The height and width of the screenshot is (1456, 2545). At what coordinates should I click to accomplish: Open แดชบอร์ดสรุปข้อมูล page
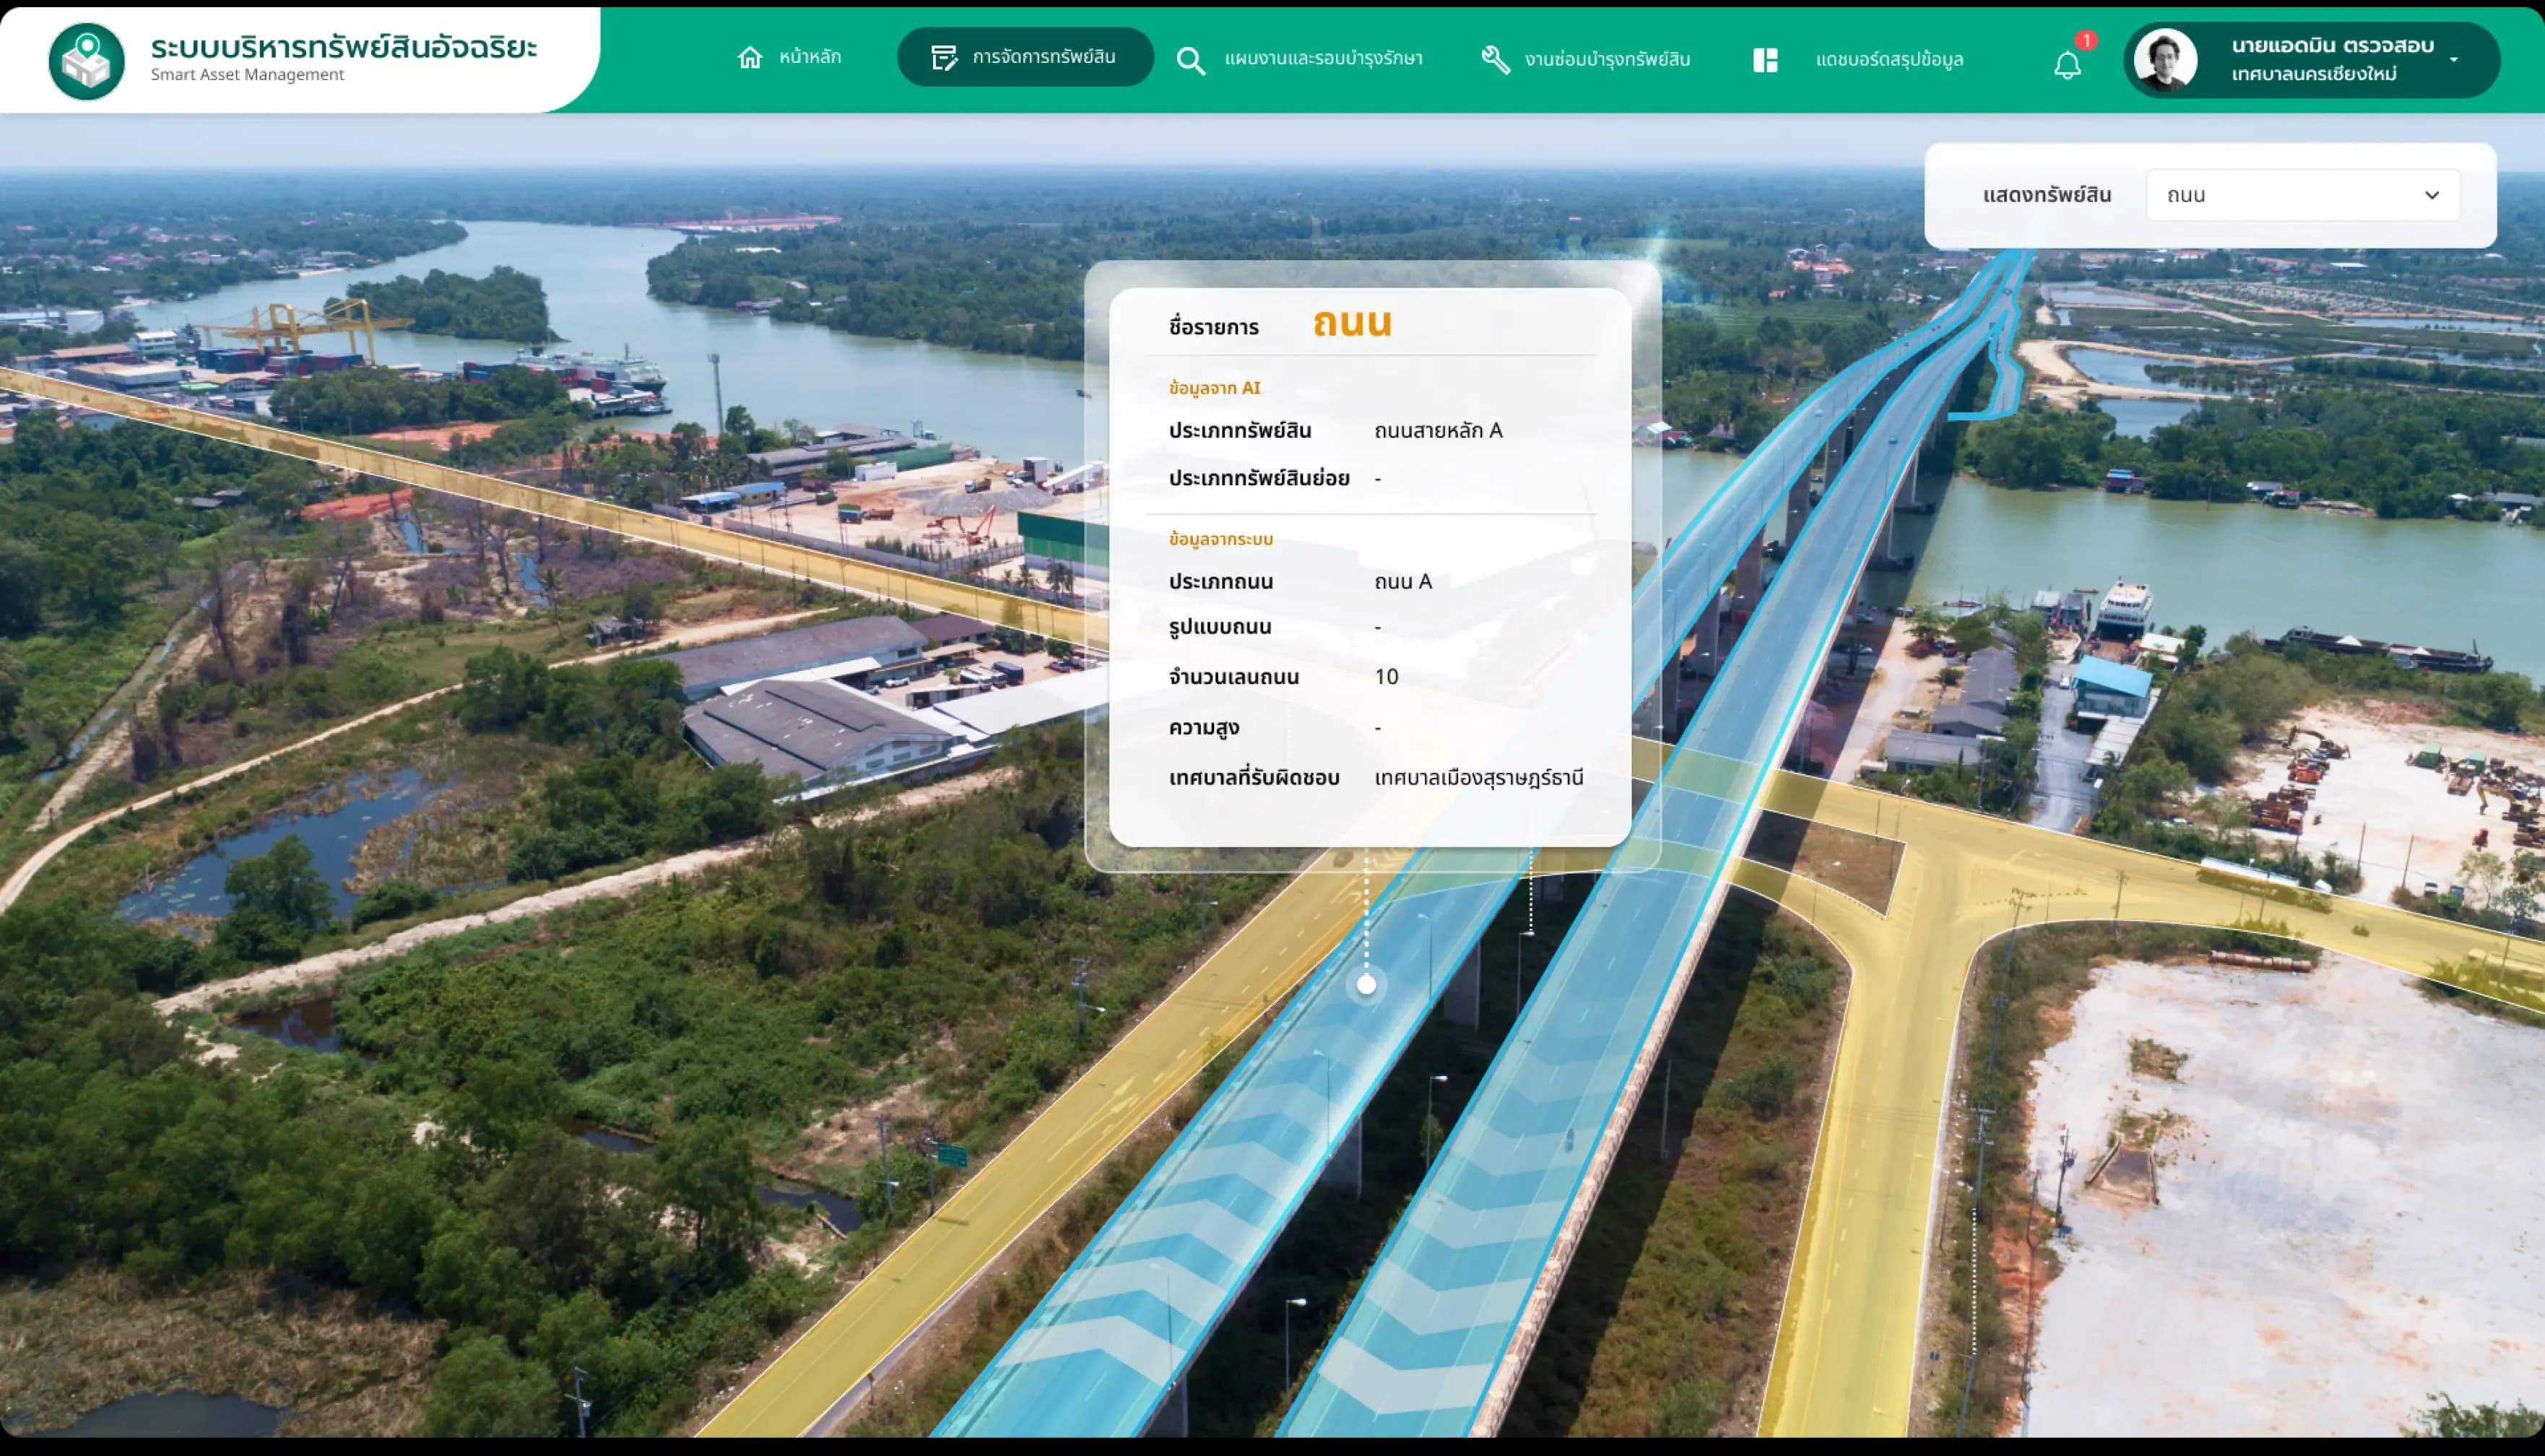[1889, 59]
